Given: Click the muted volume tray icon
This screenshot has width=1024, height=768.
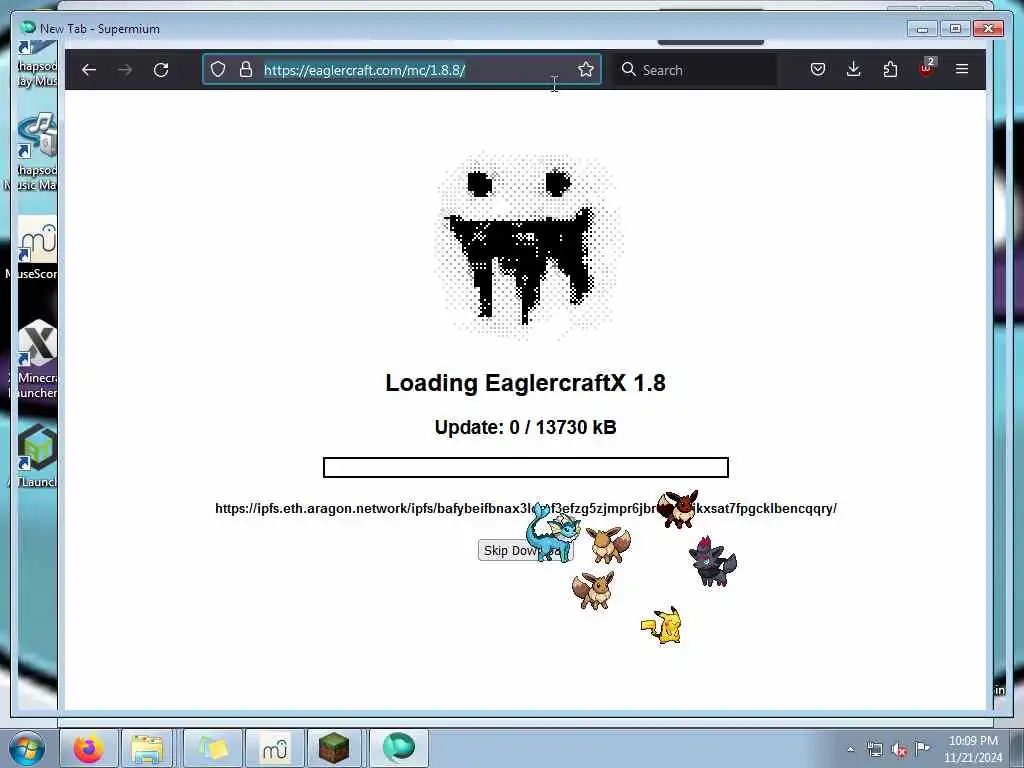Looking at the screenshot, I should click(899, 750).
